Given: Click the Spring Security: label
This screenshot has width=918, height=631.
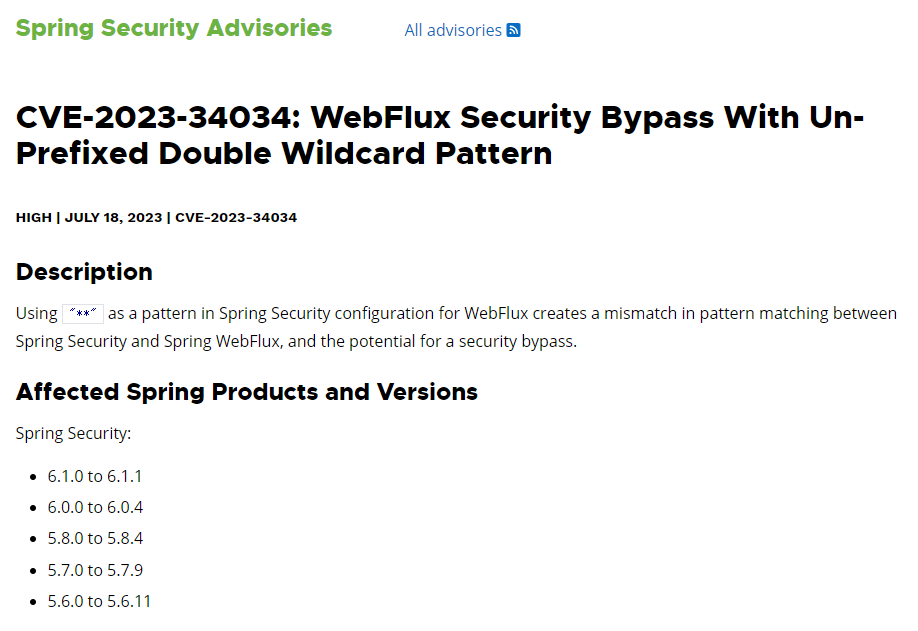Looking at the screenshot, I should tap(73, 434).
